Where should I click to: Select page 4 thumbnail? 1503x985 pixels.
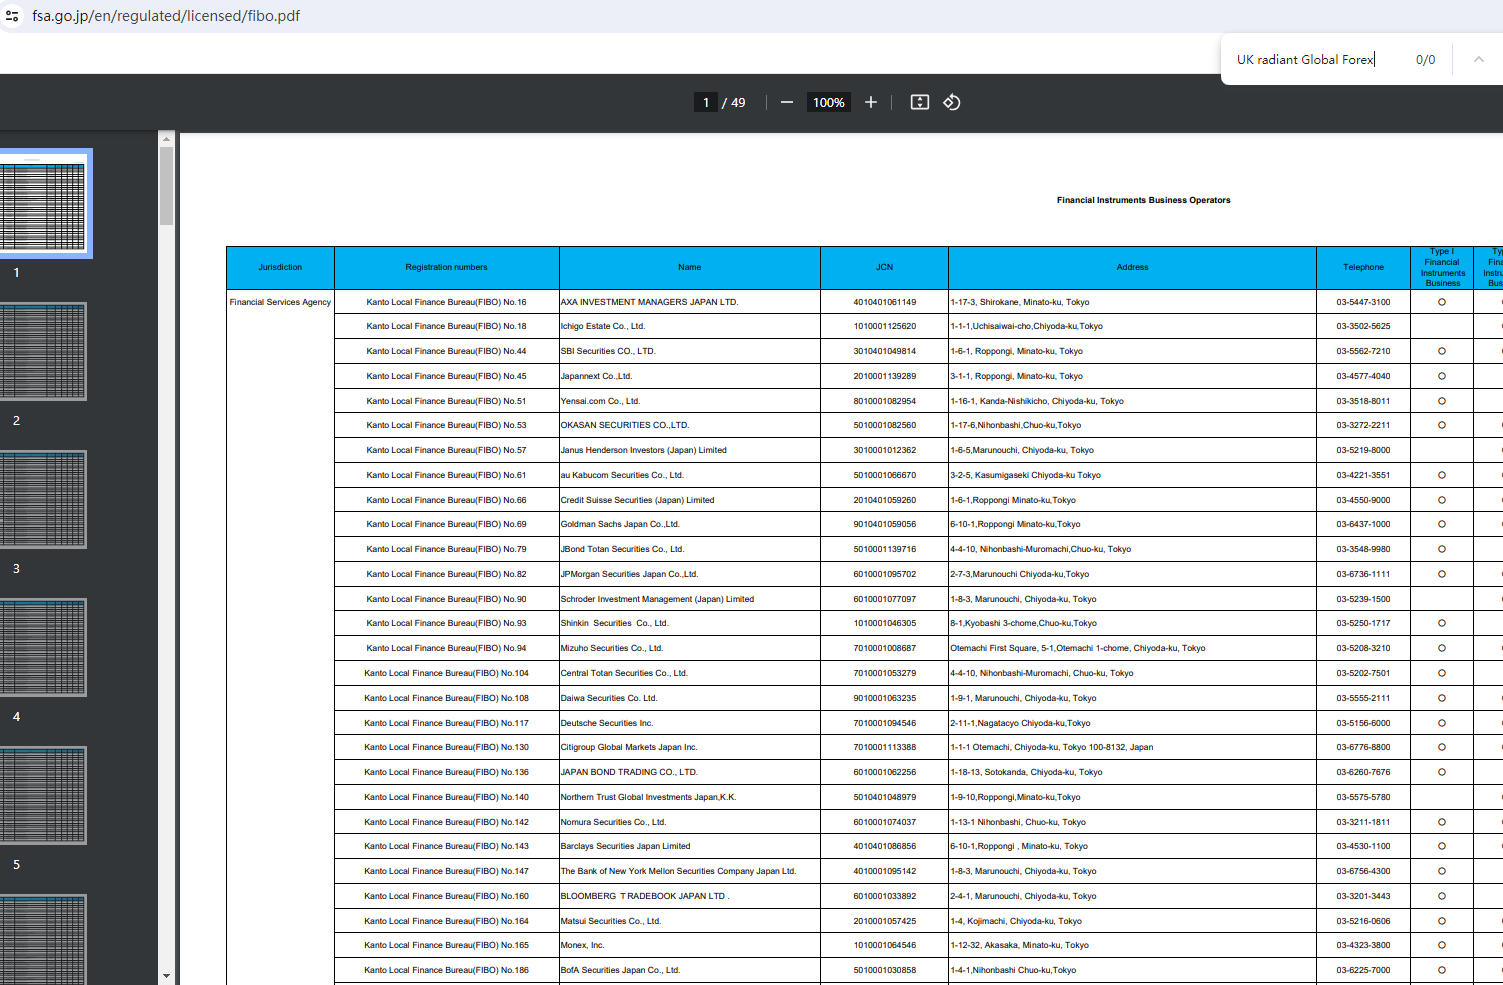pyautogui.click(x=43, y=647)
